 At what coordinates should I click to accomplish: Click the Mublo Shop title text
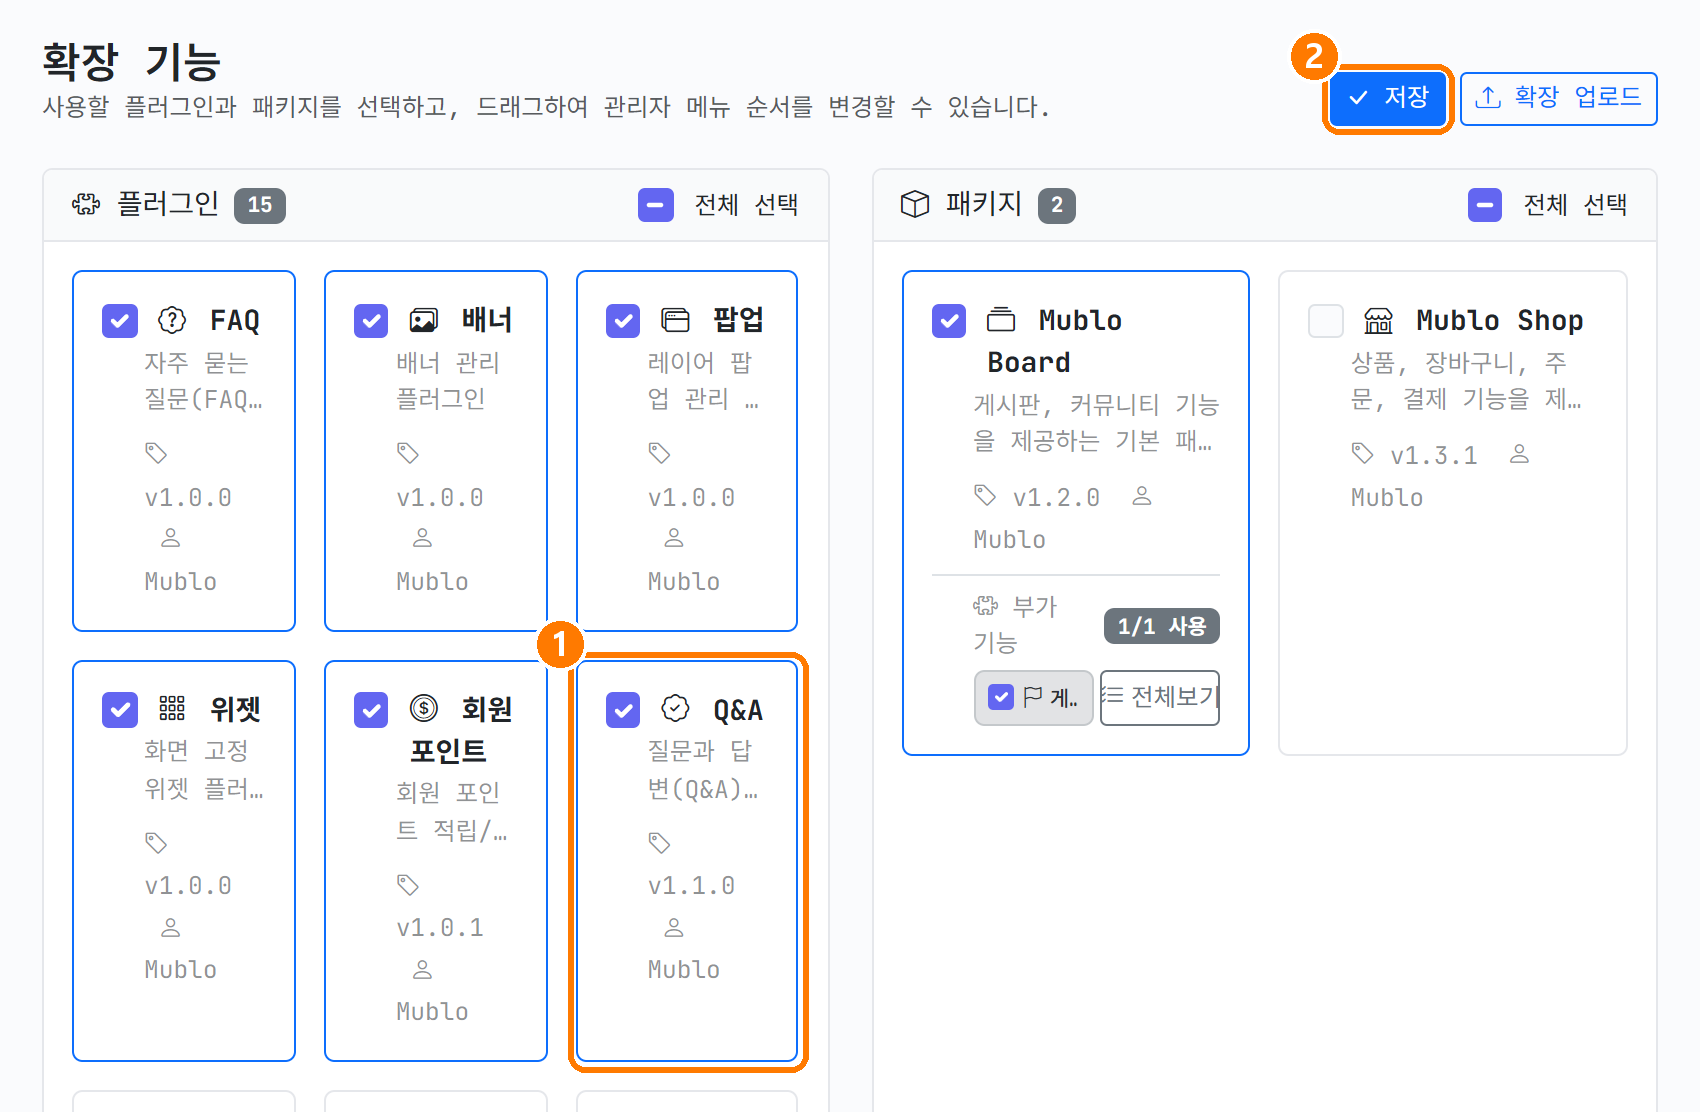(1500, 321)
